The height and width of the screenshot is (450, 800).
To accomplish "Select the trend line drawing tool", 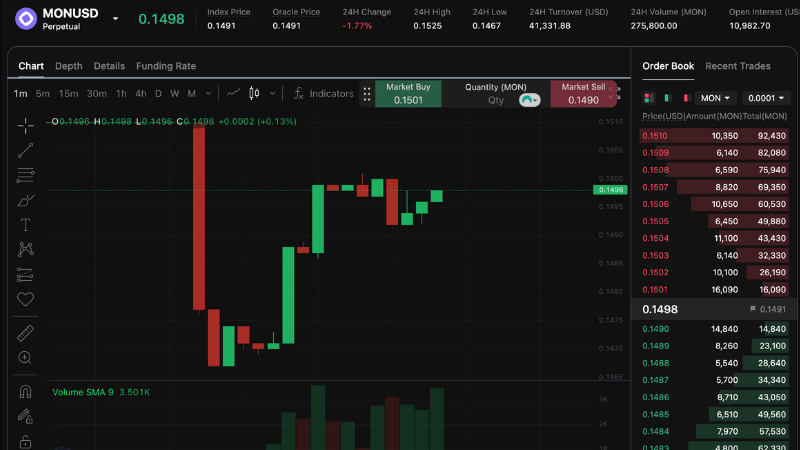I will click(25, 150).
